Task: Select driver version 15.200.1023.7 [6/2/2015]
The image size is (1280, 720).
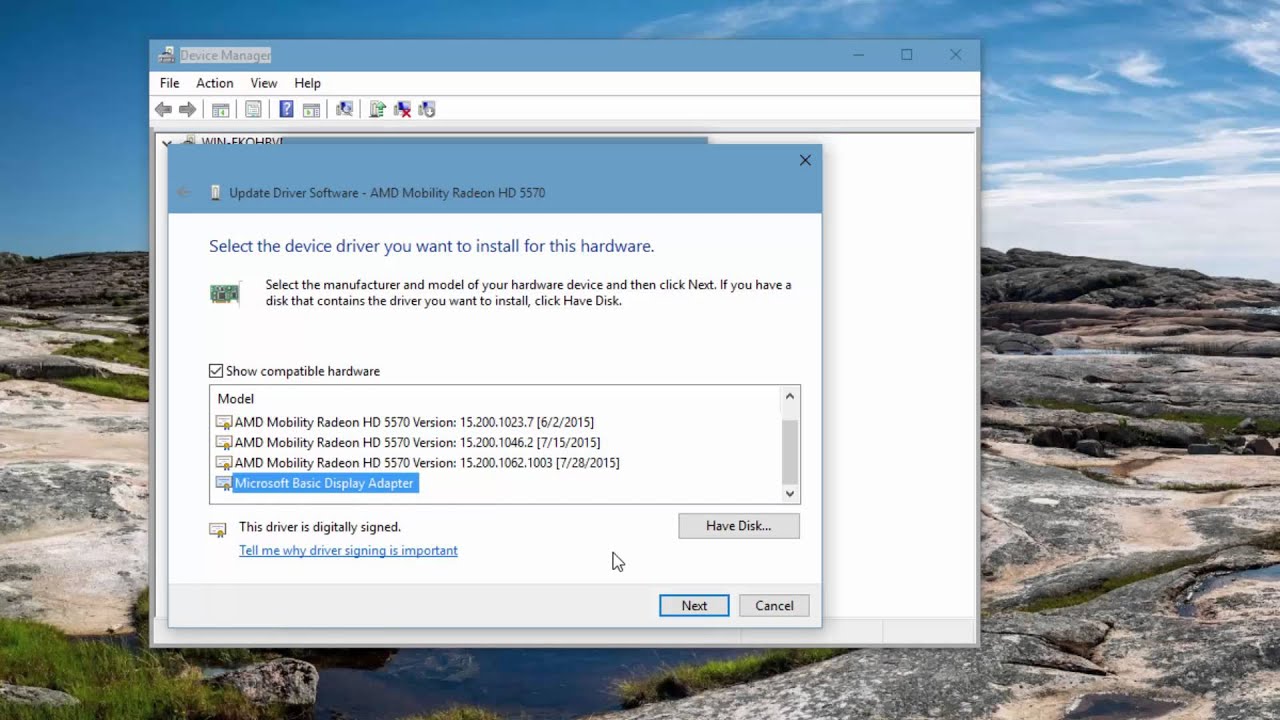Action: pos(414,422)
